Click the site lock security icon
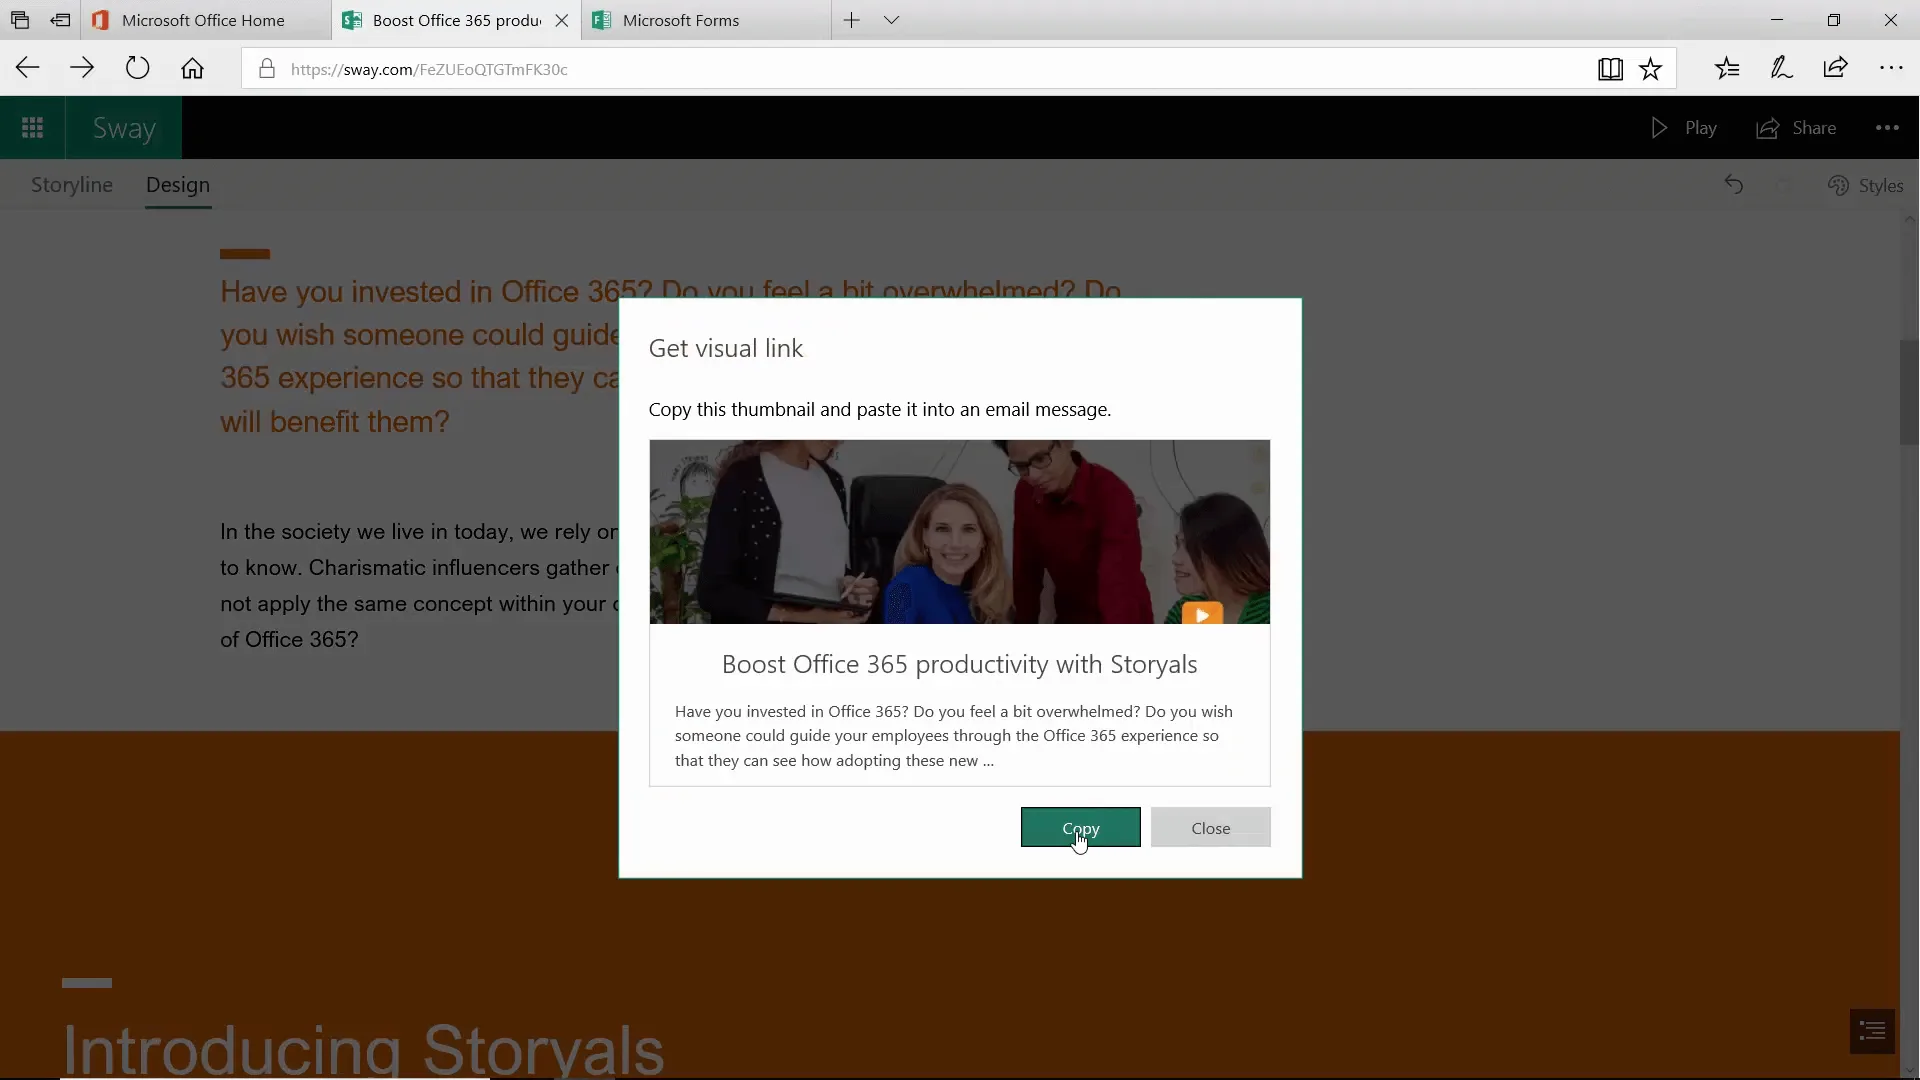1920x1080 pixels. (266, 69)
